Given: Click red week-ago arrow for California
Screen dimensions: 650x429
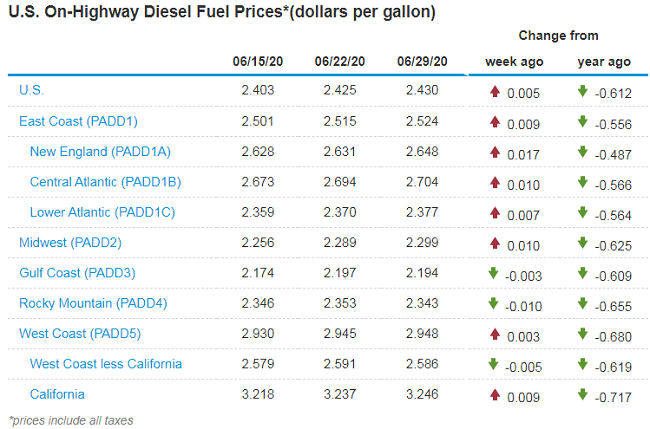Looking at the screenshot, I should 494,394.
